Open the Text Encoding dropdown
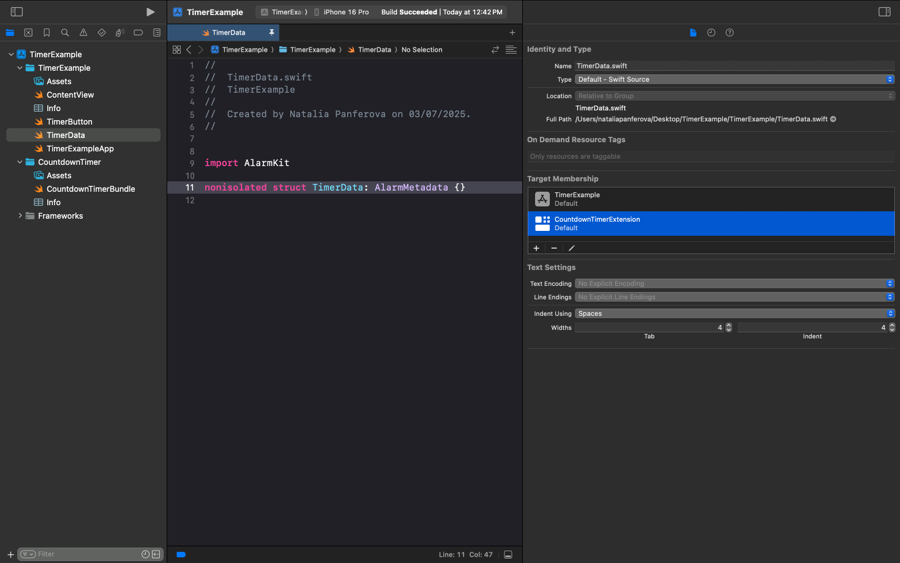This screenshot has width=900, height=563. [x=735, y=284]
